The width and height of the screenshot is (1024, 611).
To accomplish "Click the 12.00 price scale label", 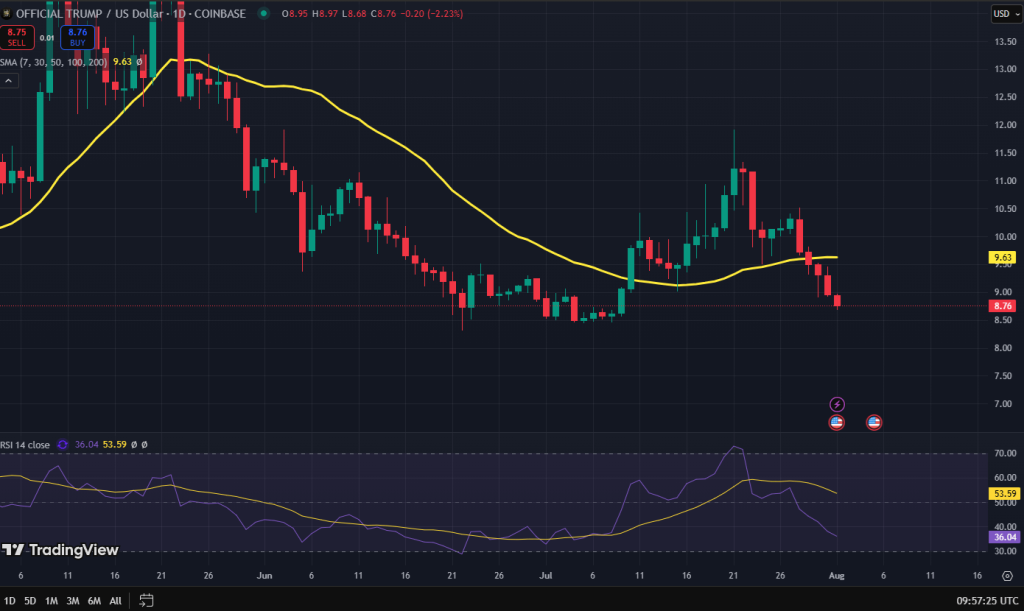I will [1005, 125].
